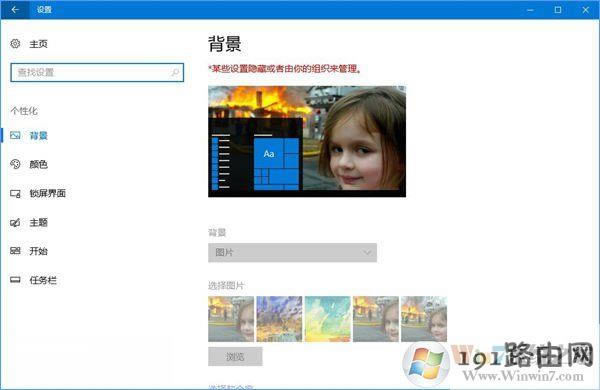Open the 颜色 settings page
Image resolution: width=600 pixels, height=390 pixels.
coord(39,164)
